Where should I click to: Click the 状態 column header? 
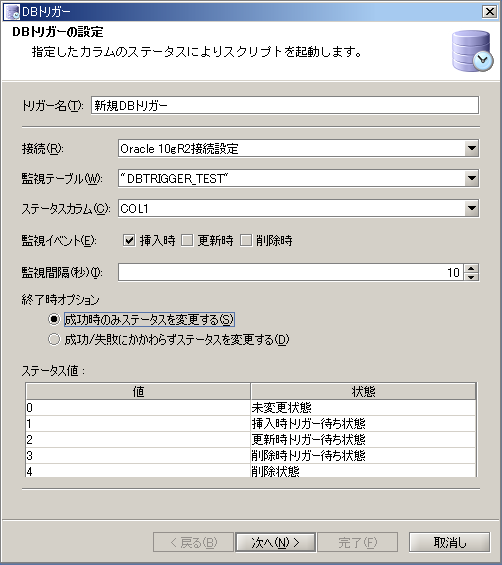coord(363,391)
